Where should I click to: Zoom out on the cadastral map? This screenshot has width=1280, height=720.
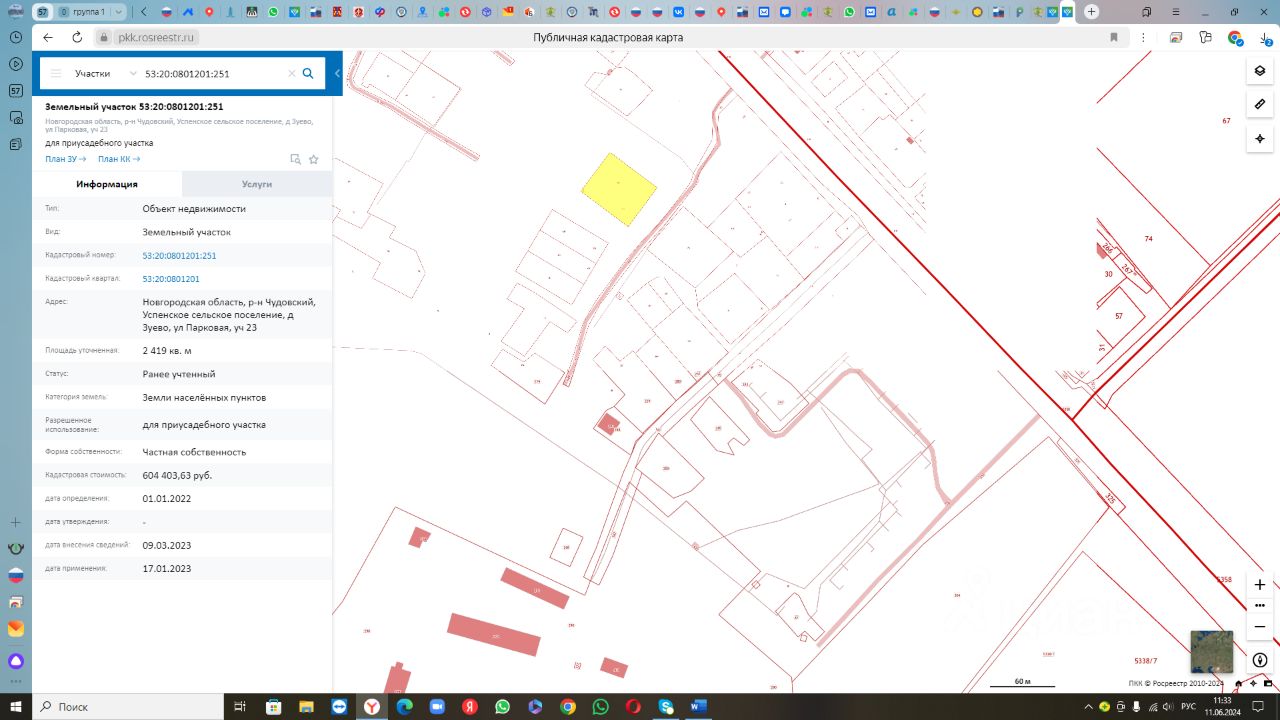[1260, 626]
